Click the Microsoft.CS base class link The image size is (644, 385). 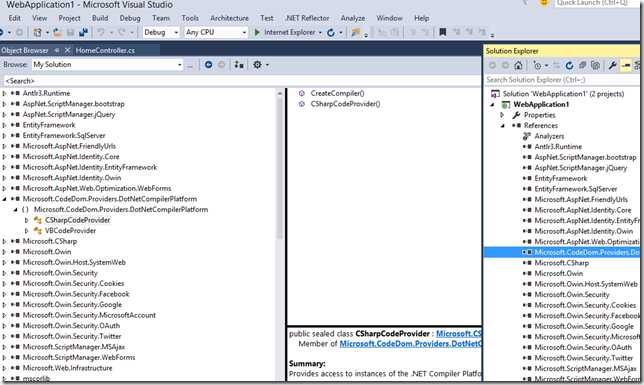pyautogui.click(x=459, y=334)
